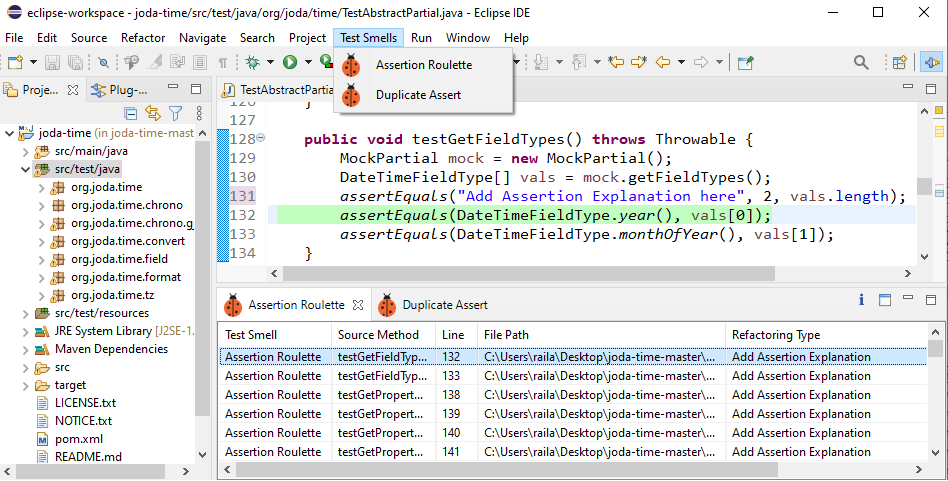Maximize the editor area
The width and height of the screenshot is (948, 481).
pos(930,89)
